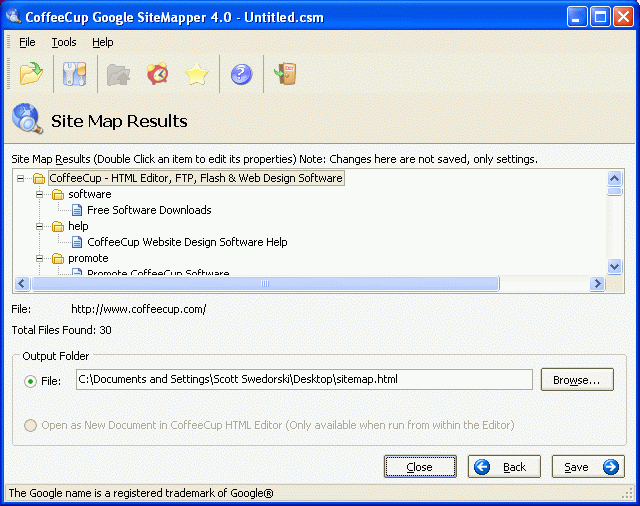The image size is (640, 506).
Task: Click the Browse... button
Action: point(577,380)
